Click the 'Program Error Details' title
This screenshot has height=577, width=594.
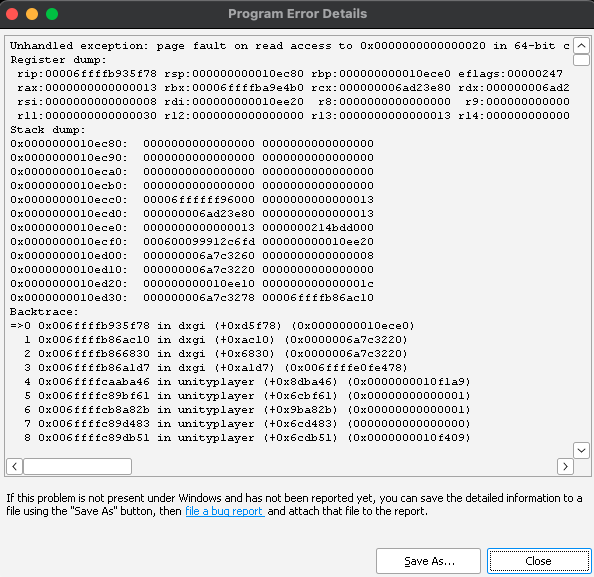tap(297, 14)
